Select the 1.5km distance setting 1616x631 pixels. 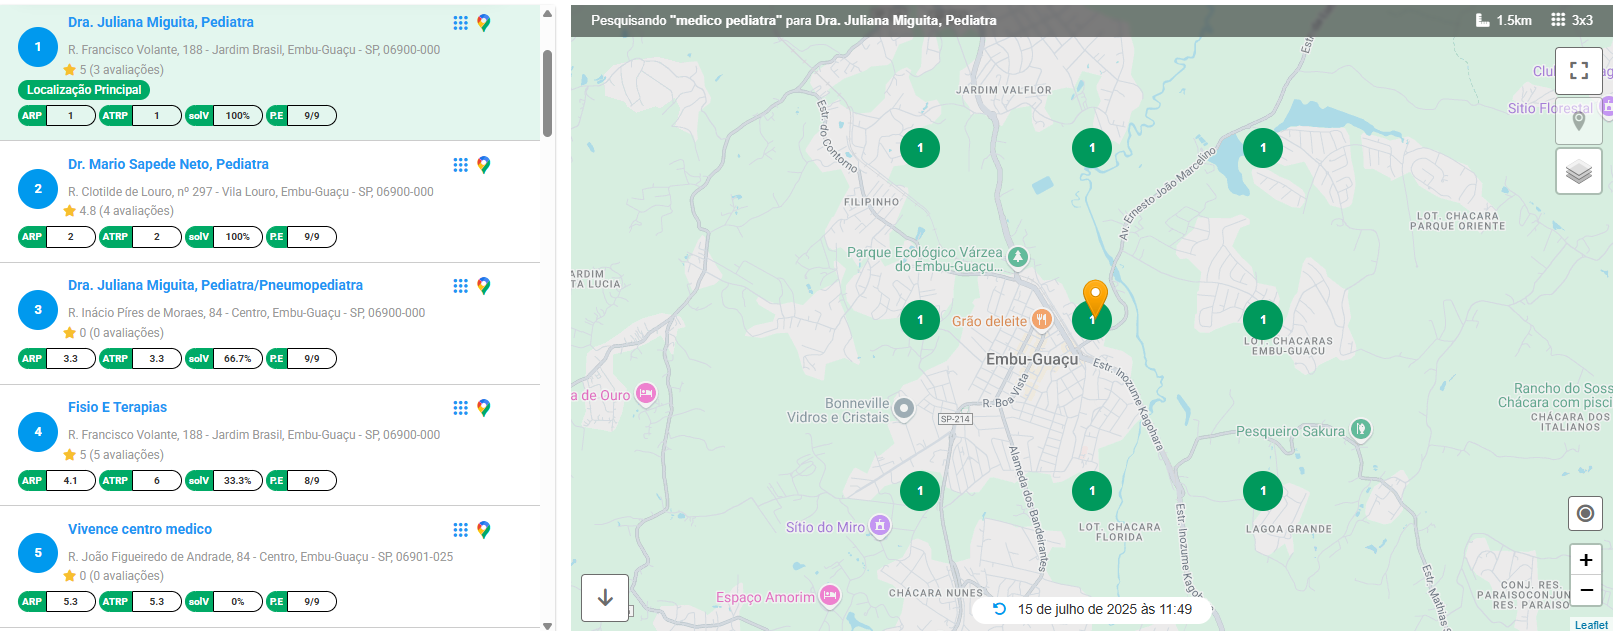[x=1504, y=20]
